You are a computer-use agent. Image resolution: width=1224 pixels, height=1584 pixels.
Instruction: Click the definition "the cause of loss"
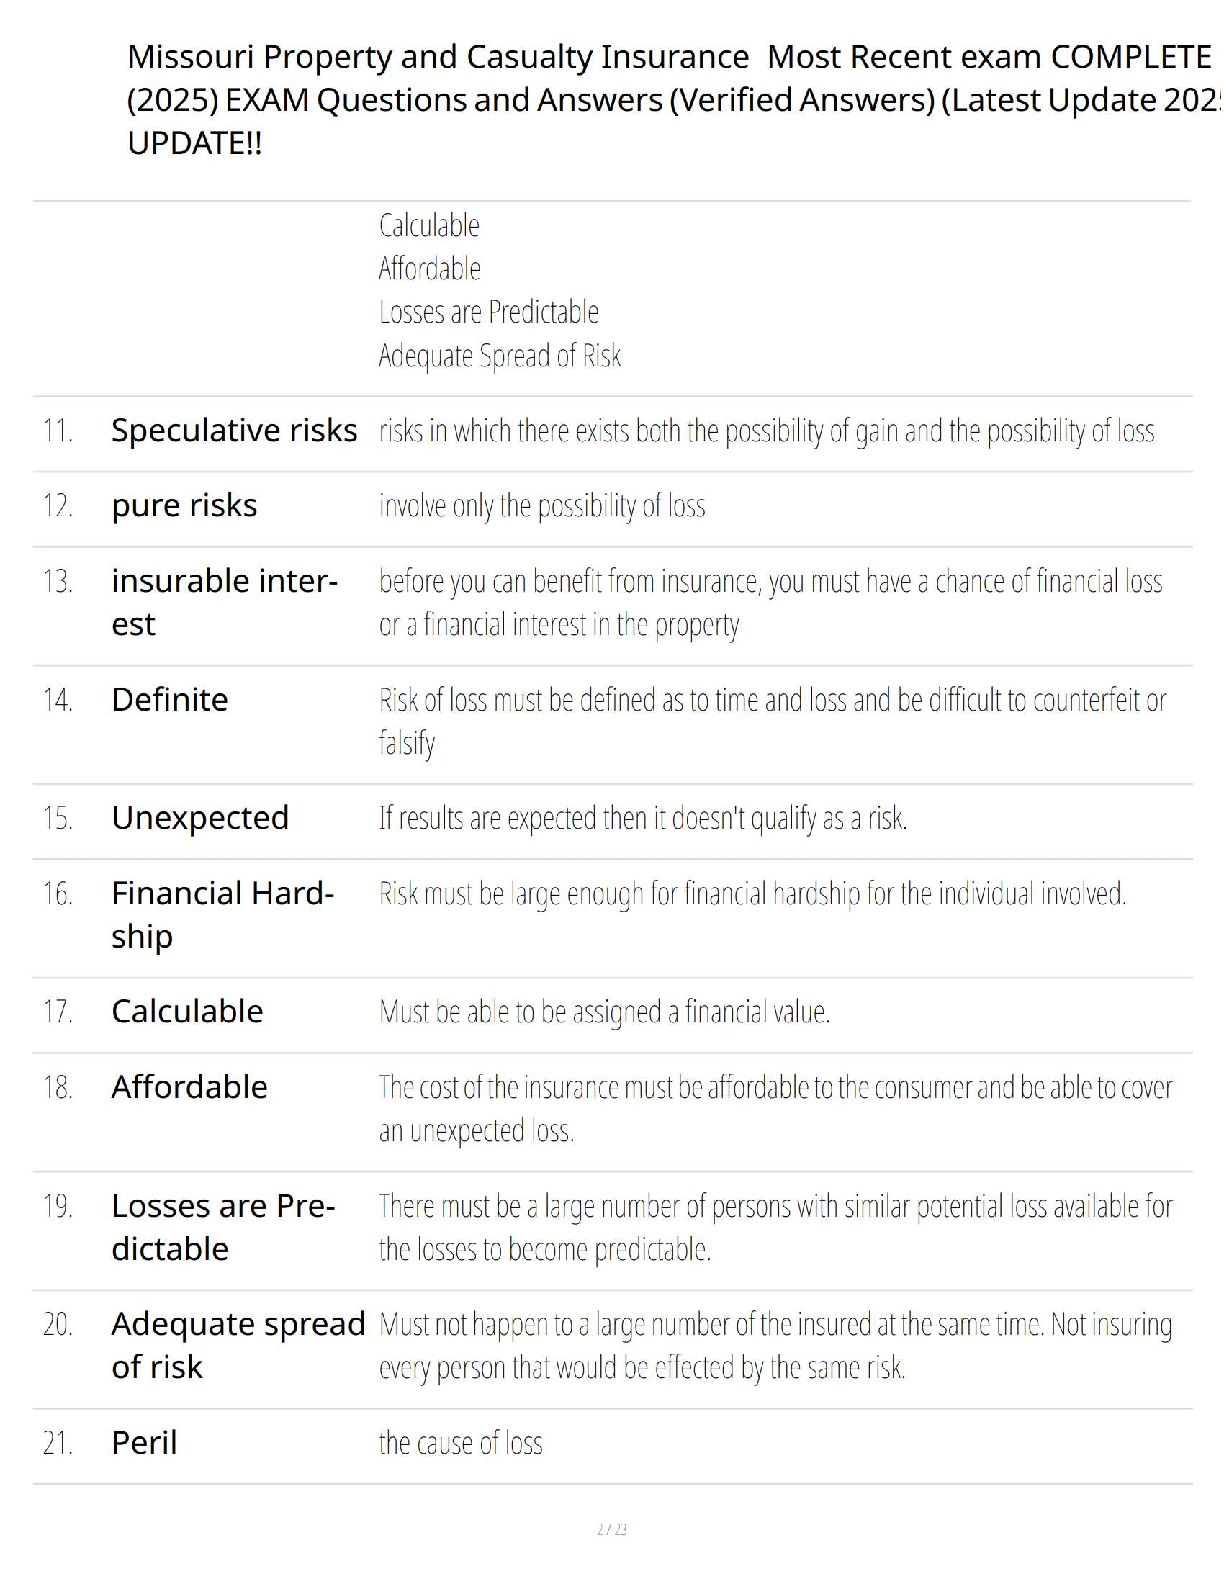pos(460,1442)
